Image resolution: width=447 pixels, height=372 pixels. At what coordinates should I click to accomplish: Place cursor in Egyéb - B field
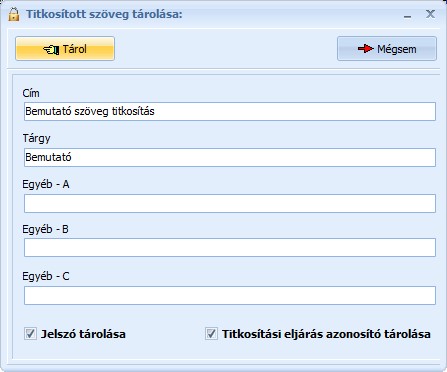click(x=230, y=247)
